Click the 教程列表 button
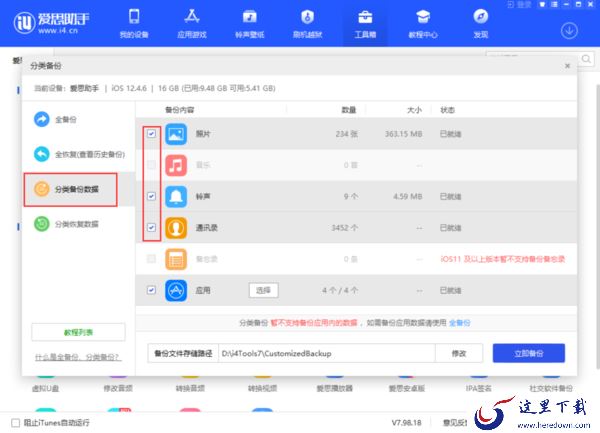 click(x=78, y=332)
